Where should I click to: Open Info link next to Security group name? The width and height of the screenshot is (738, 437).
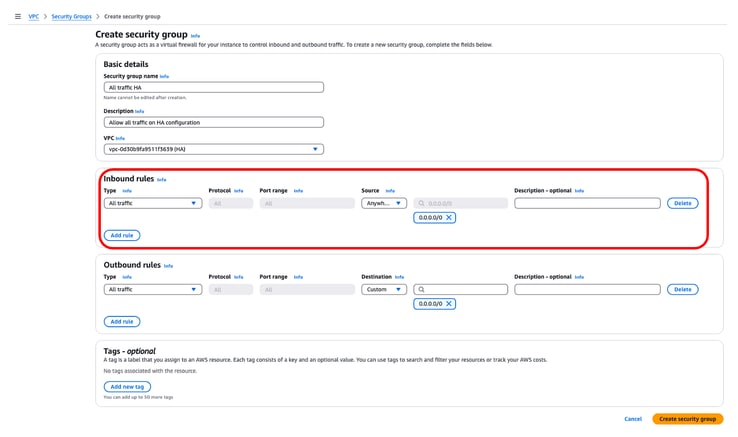[x=164, y=76]
